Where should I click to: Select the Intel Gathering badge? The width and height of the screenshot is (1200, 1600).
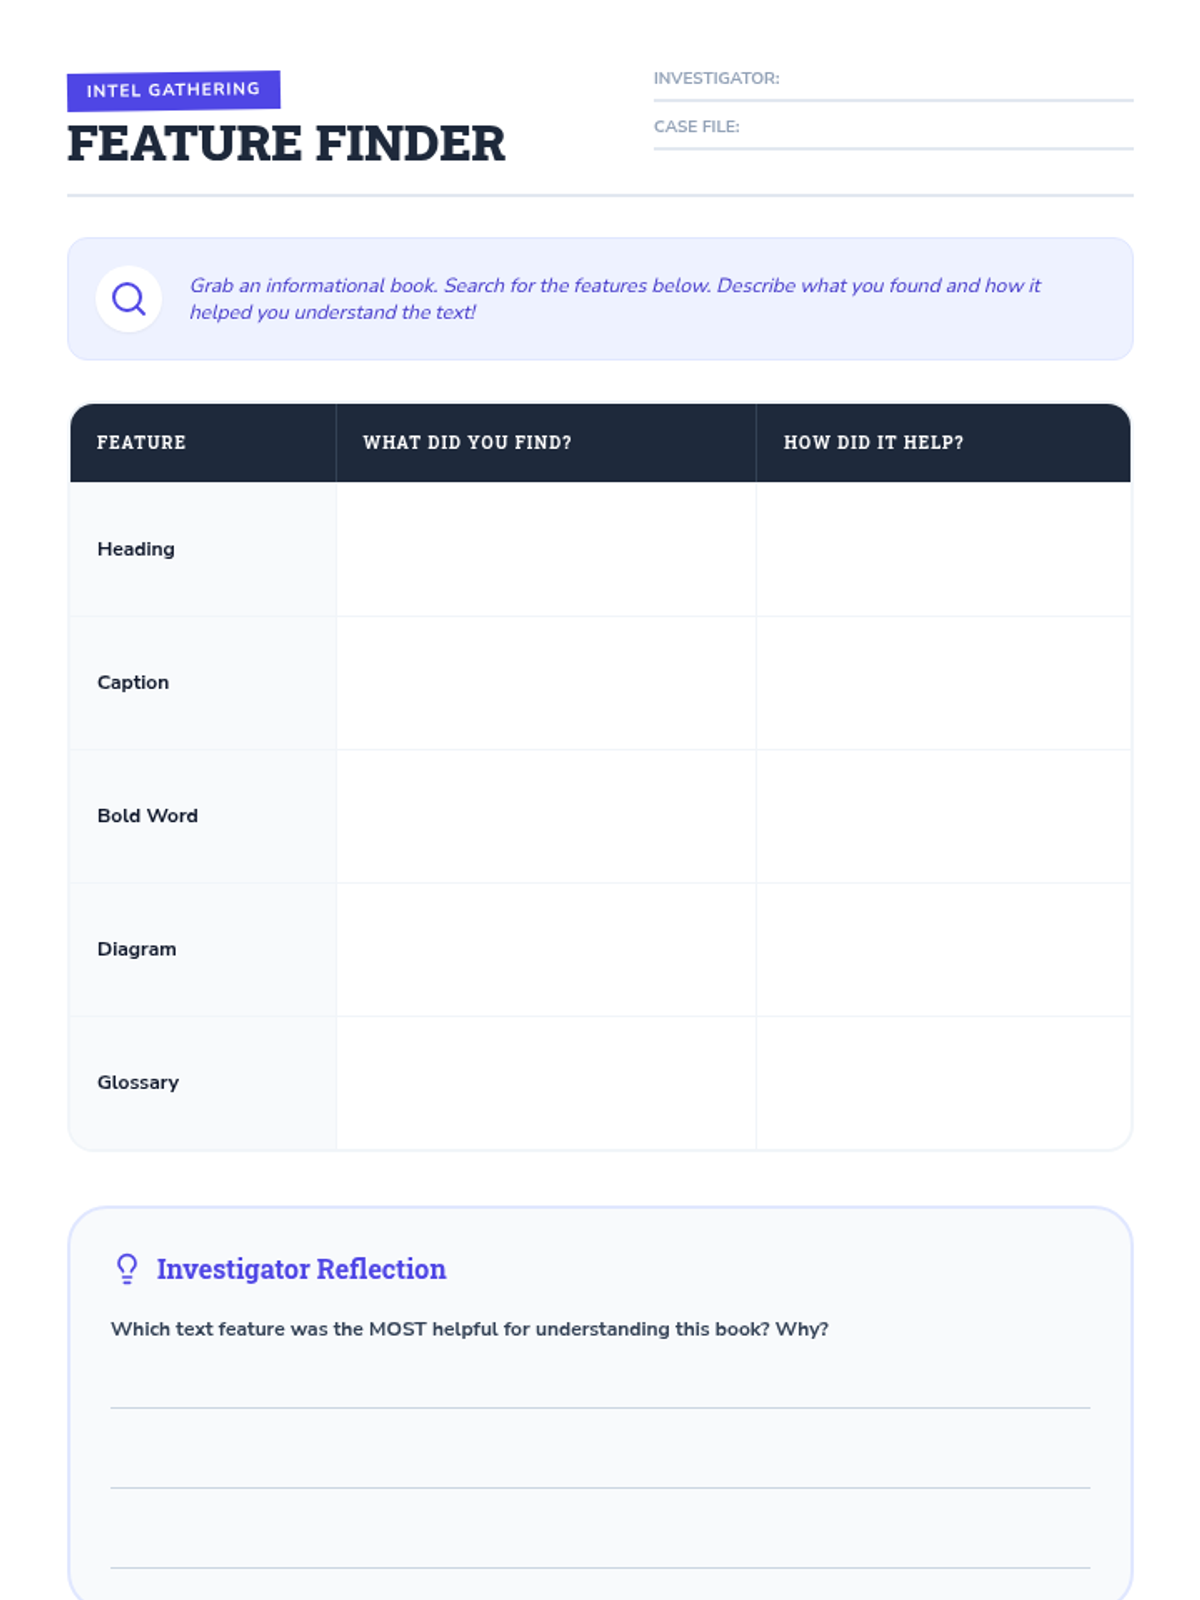click(x=173, y=90)
